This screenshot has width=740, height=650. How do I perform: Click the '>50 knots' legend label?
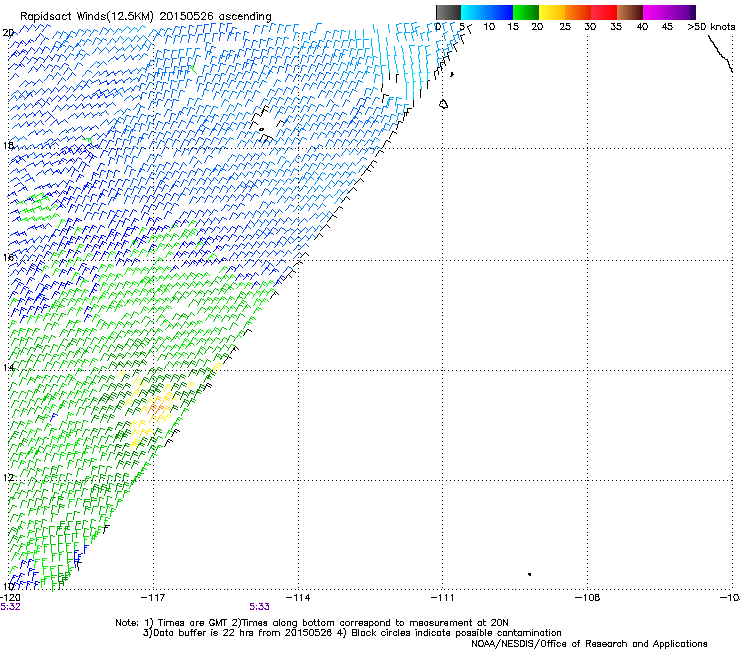[711, 27]
